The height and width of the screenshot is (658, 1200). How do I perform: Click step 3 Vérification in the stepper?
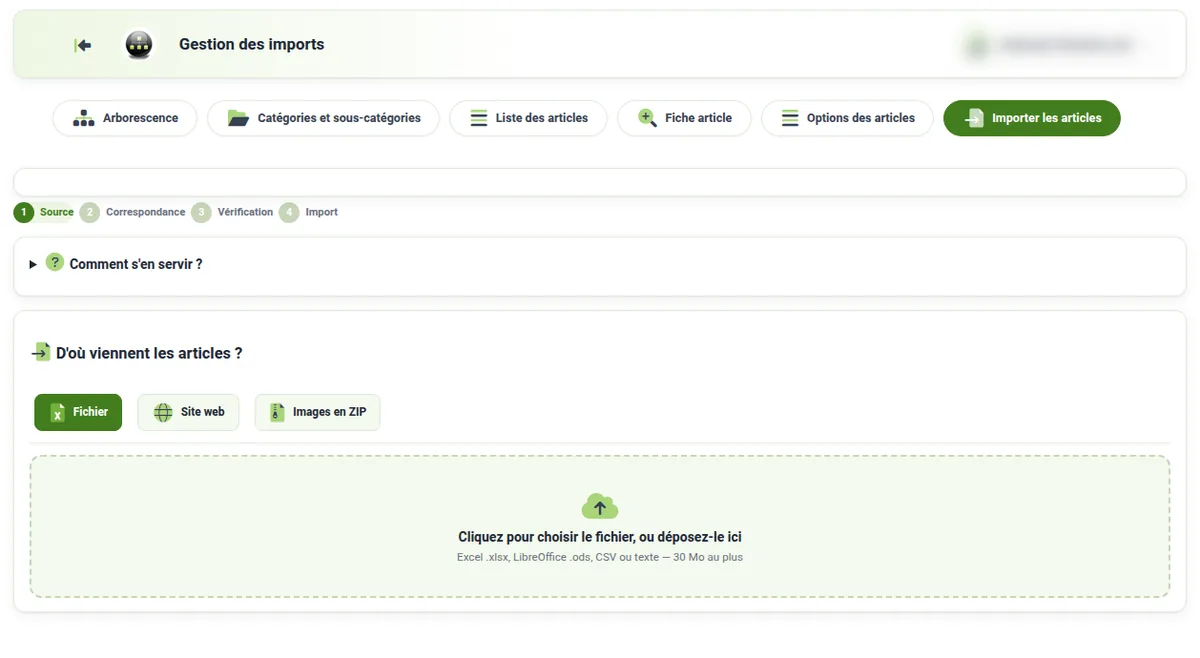[x=232, y=212]
